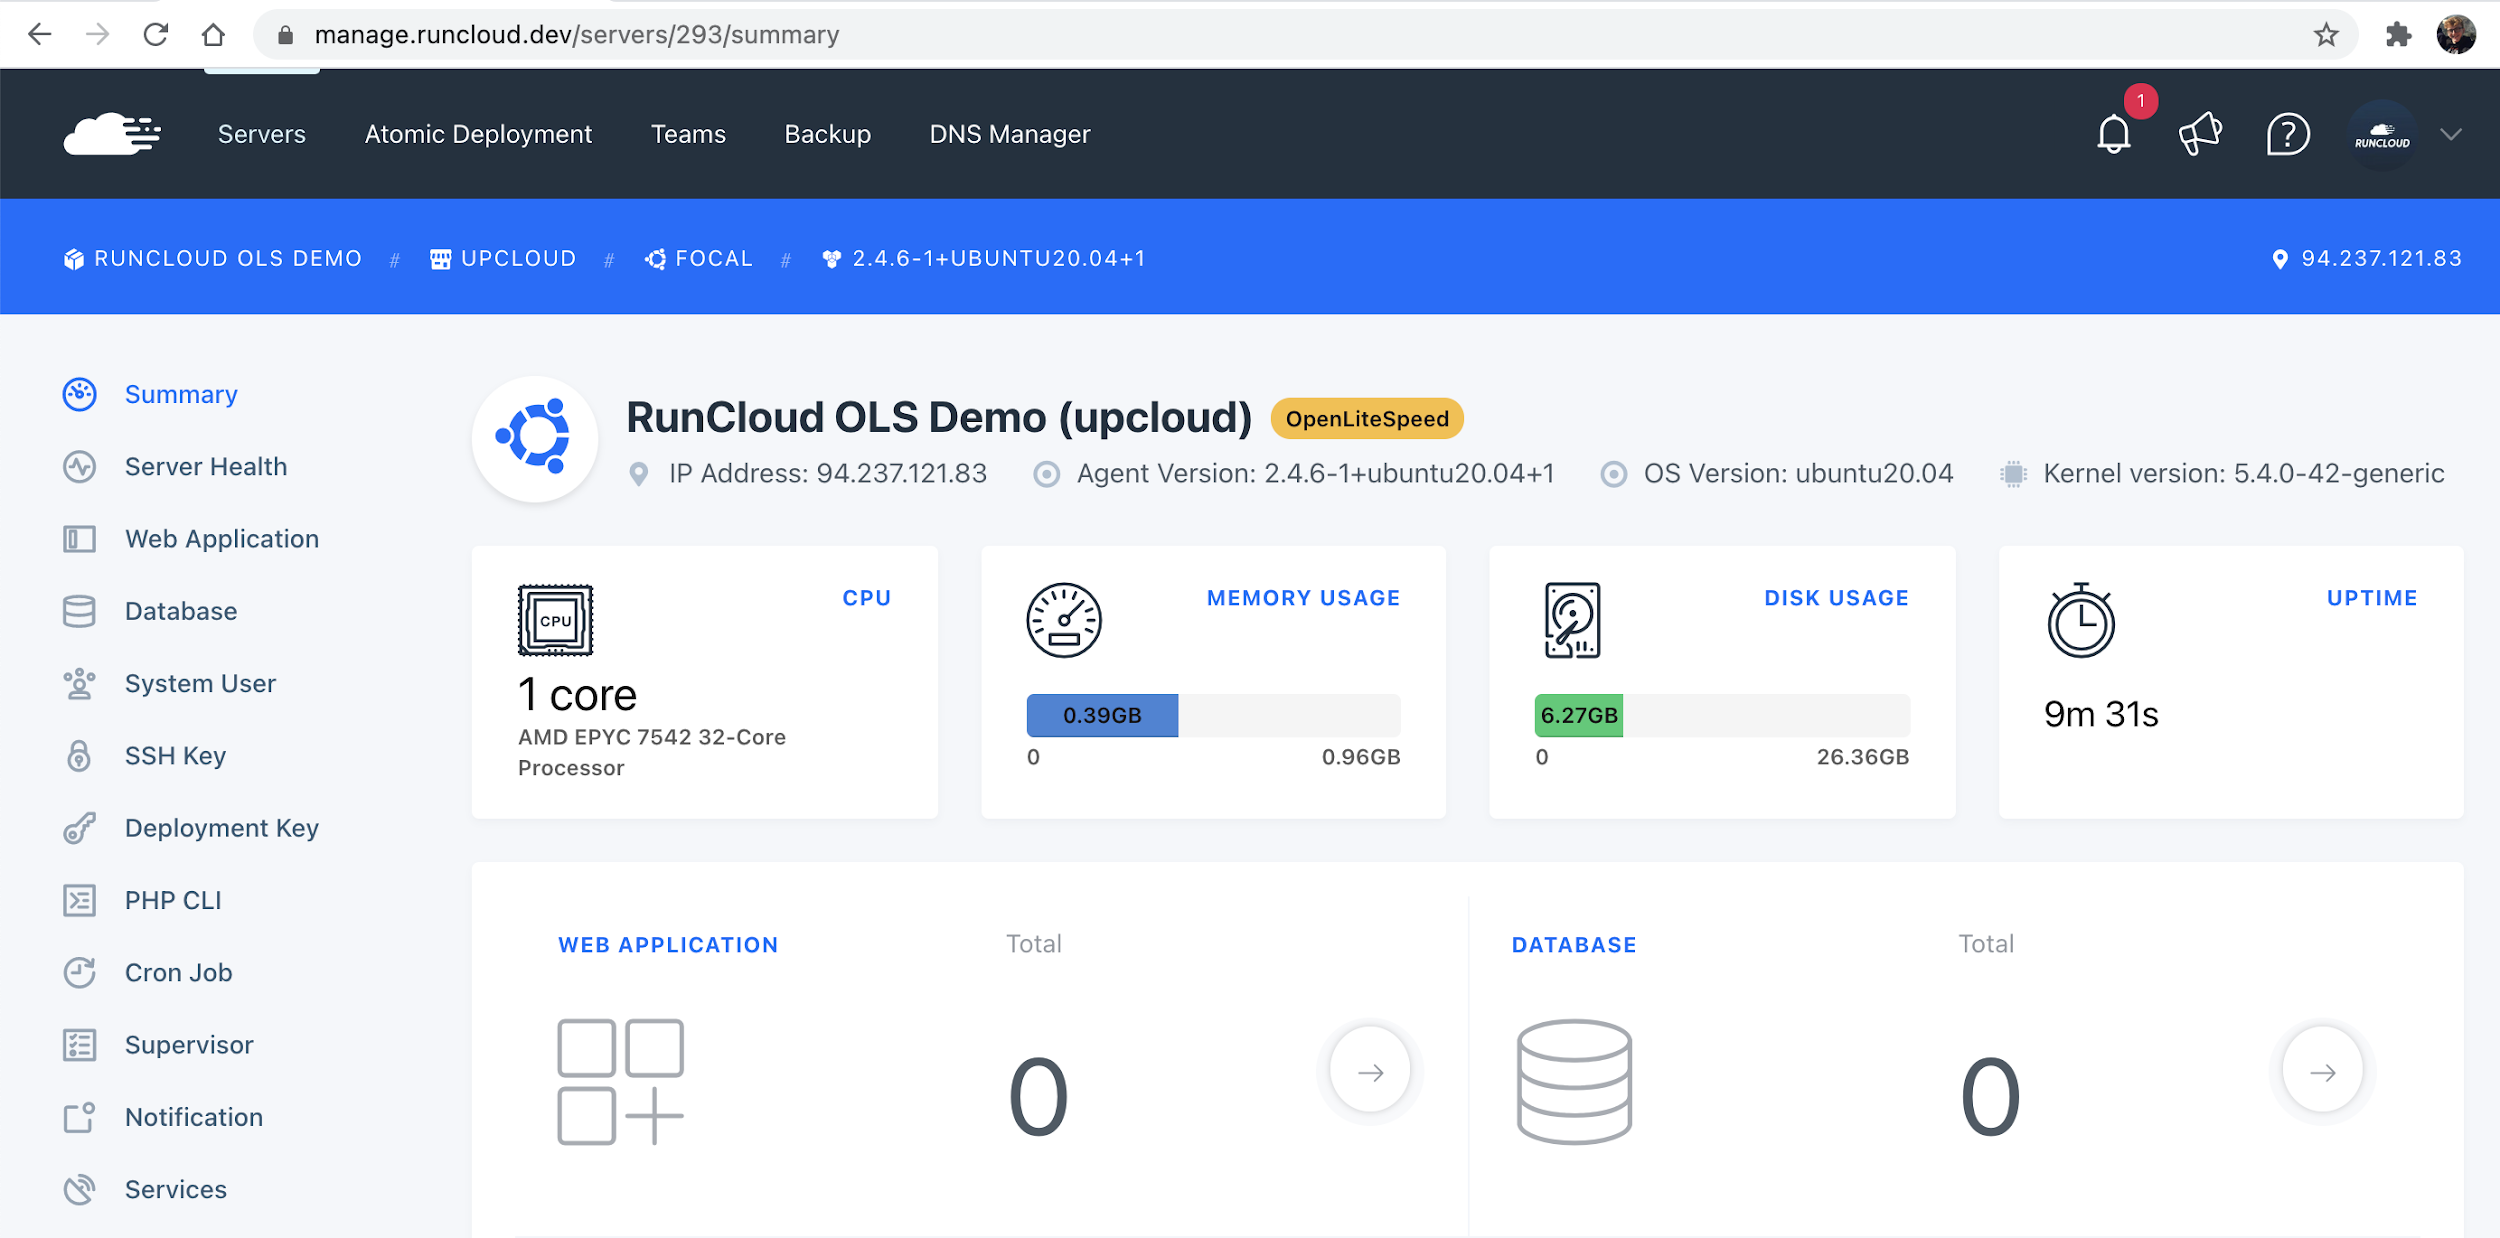2500x1238 pixels.
Task: Click the uptime stopwatch icon
Action: pyautogui.click(x=2081, y=620)
